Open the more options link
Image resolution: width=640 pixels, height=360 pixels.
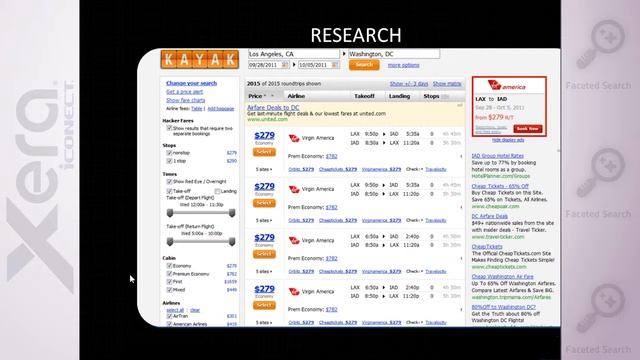[x=403, y=65]
